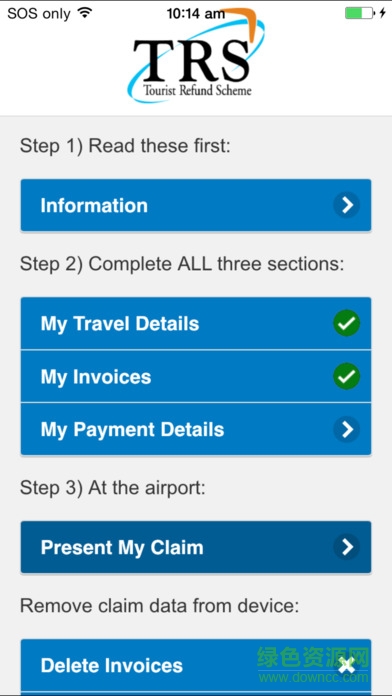
Task: Tap the SOS only status text
Action: [x=39, y=14]
